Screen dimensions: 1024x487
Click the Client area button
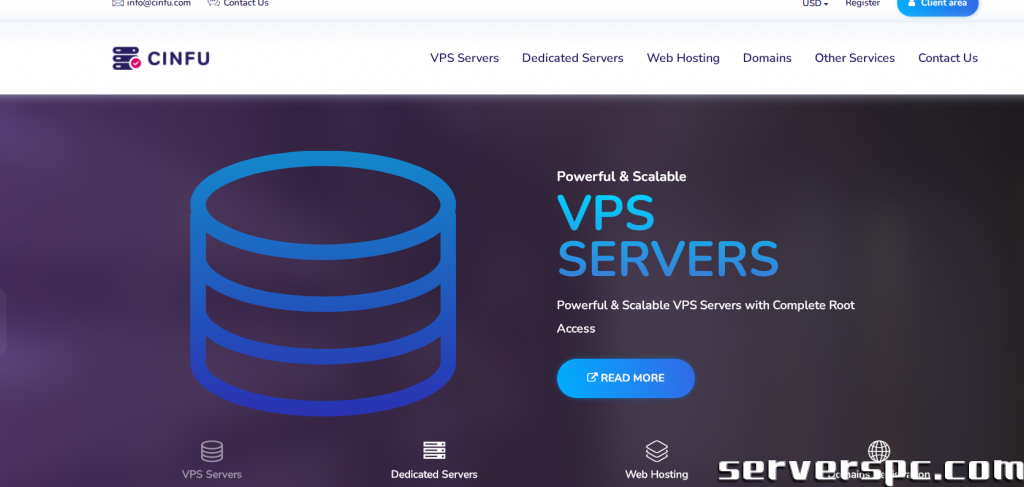(937, 5)
